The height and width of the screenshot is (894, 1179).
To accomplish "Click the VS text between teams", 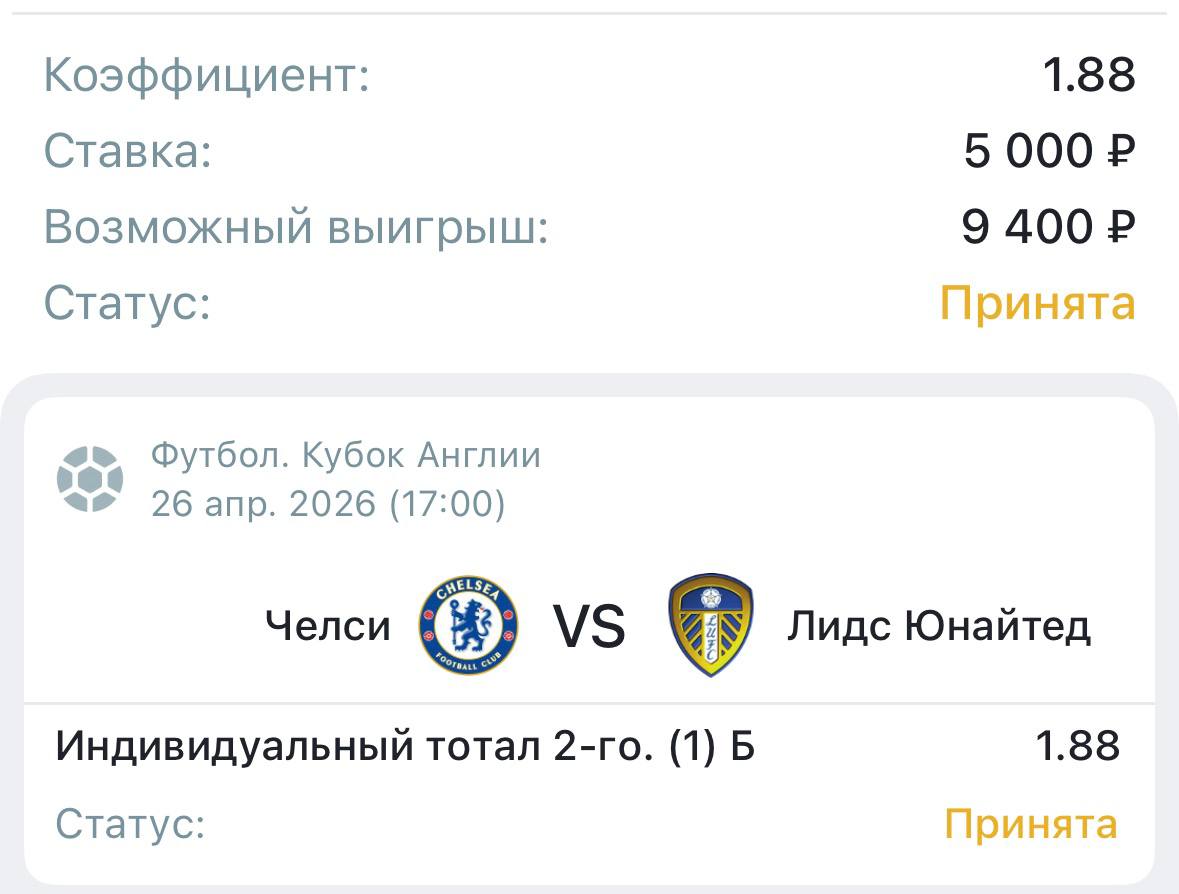I will click(589, 627).
